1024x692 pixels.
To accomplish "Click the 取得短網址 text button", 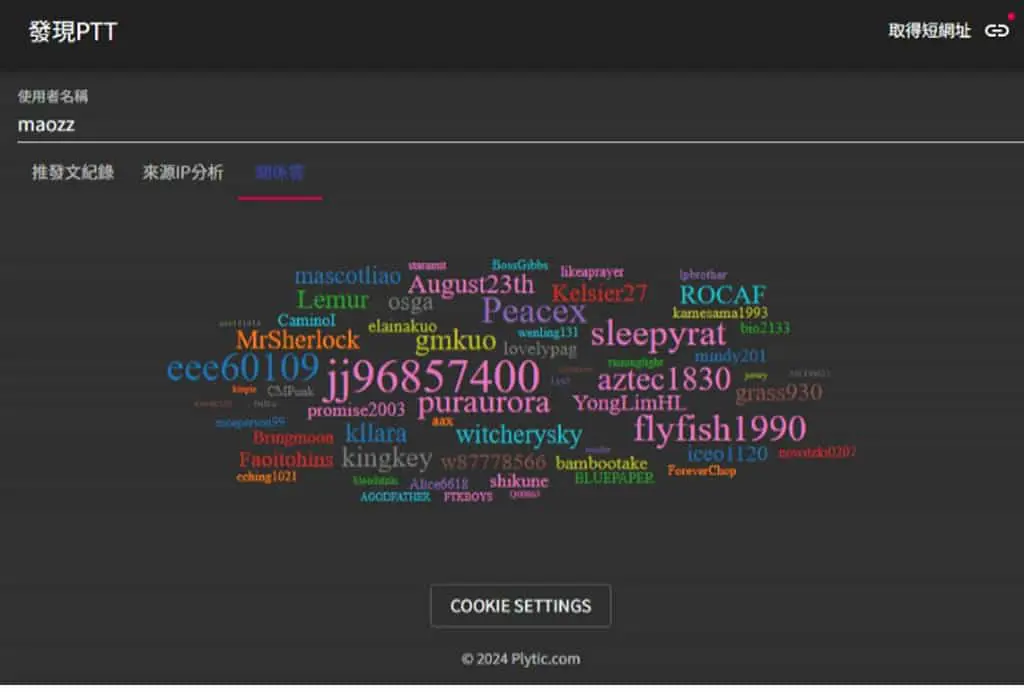I will click(x=929, y=31).
